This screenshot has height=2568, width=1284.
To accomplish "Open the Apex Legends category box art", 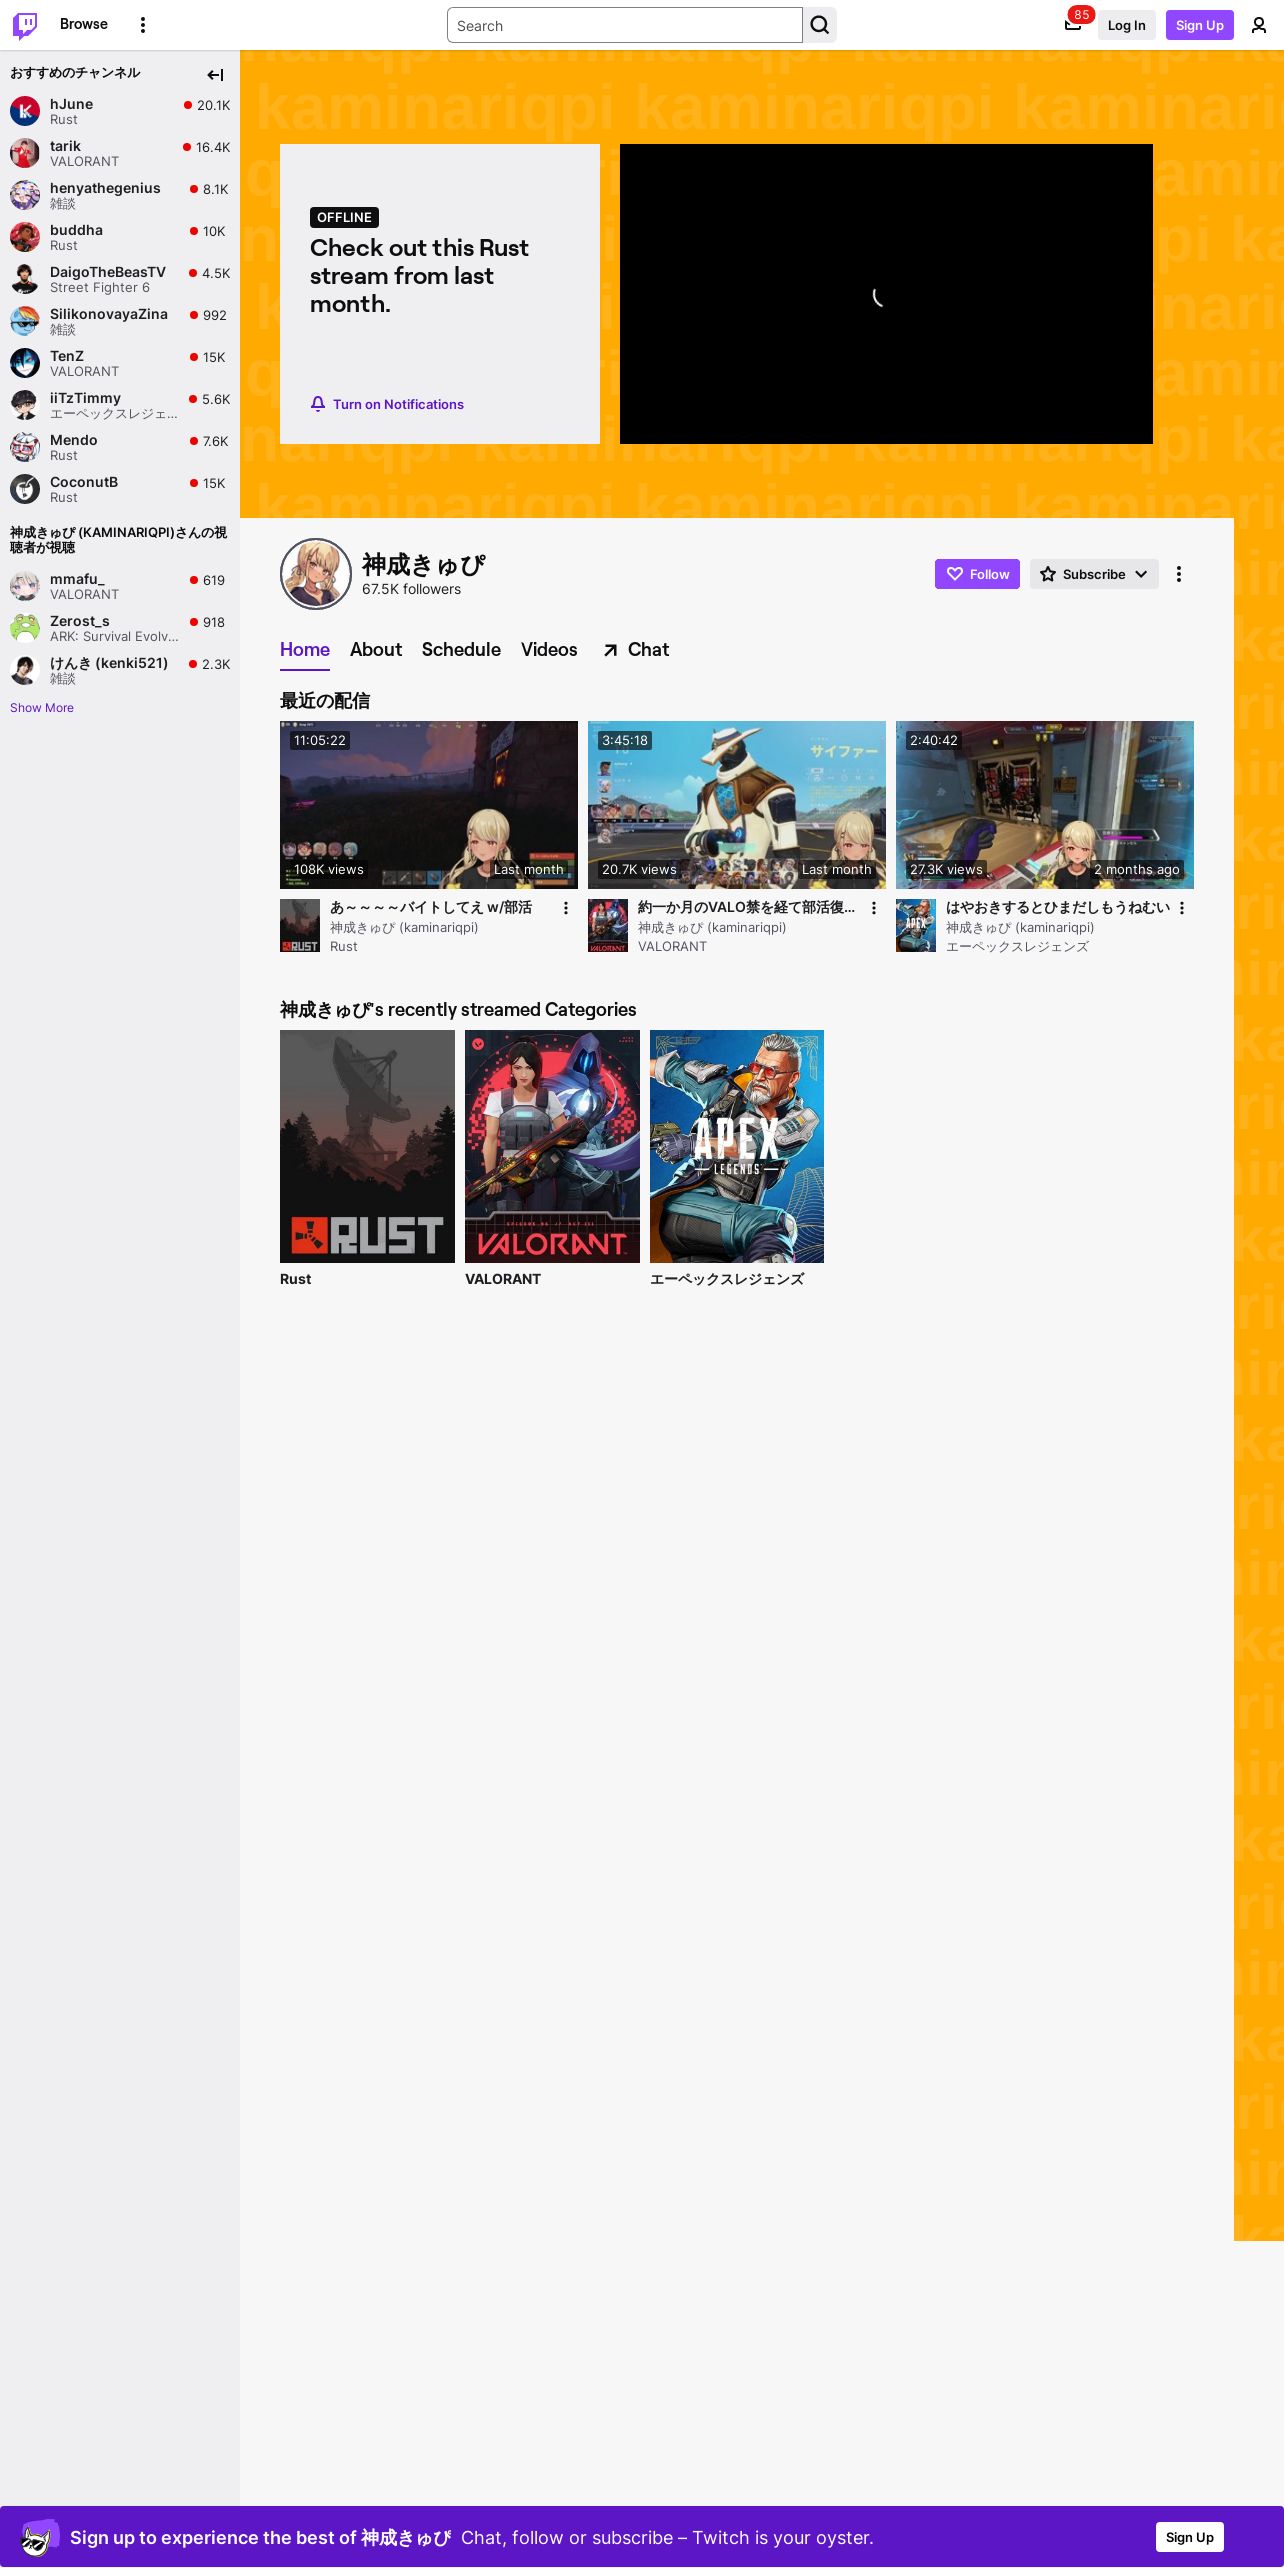I will (737, 1146).
